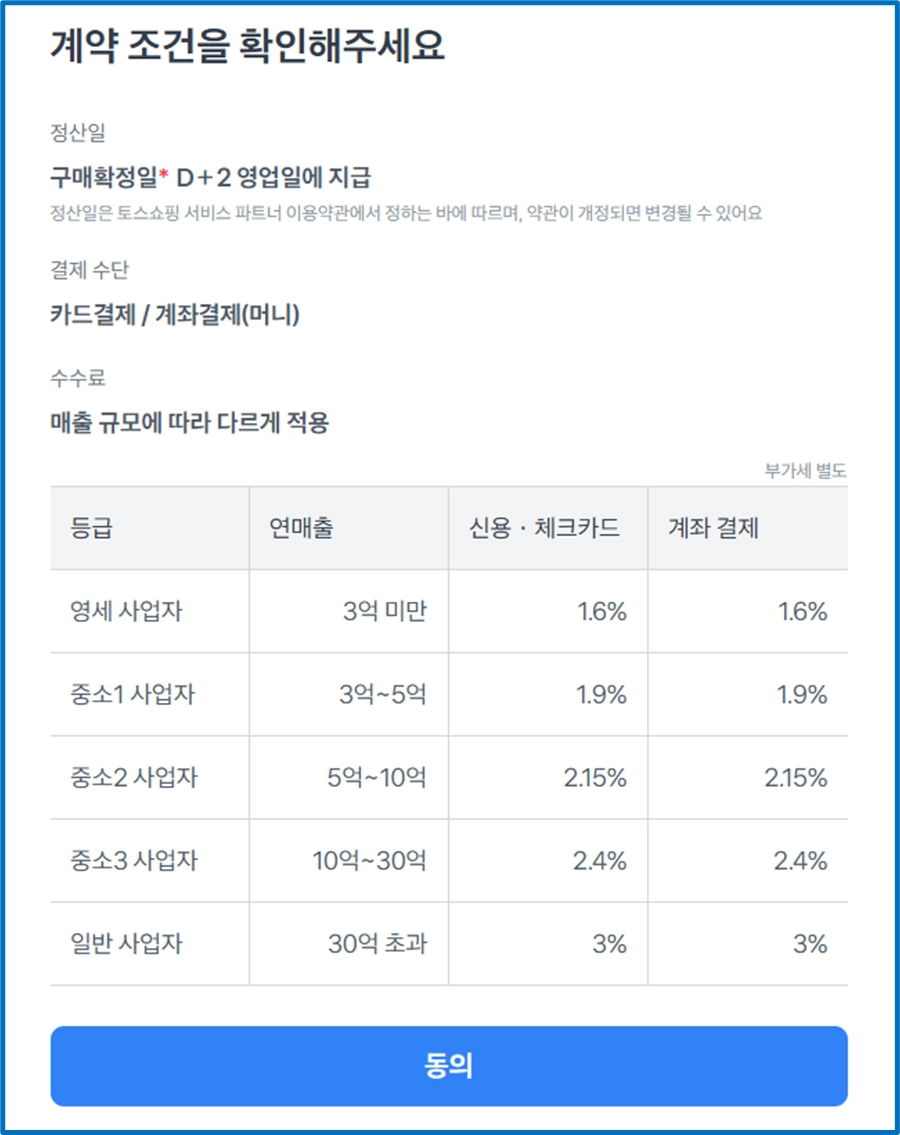
Task: Click the 구매확정일 D+2 영업일에 지급 text
Action: pyautogui.click(x=211, y=177)
